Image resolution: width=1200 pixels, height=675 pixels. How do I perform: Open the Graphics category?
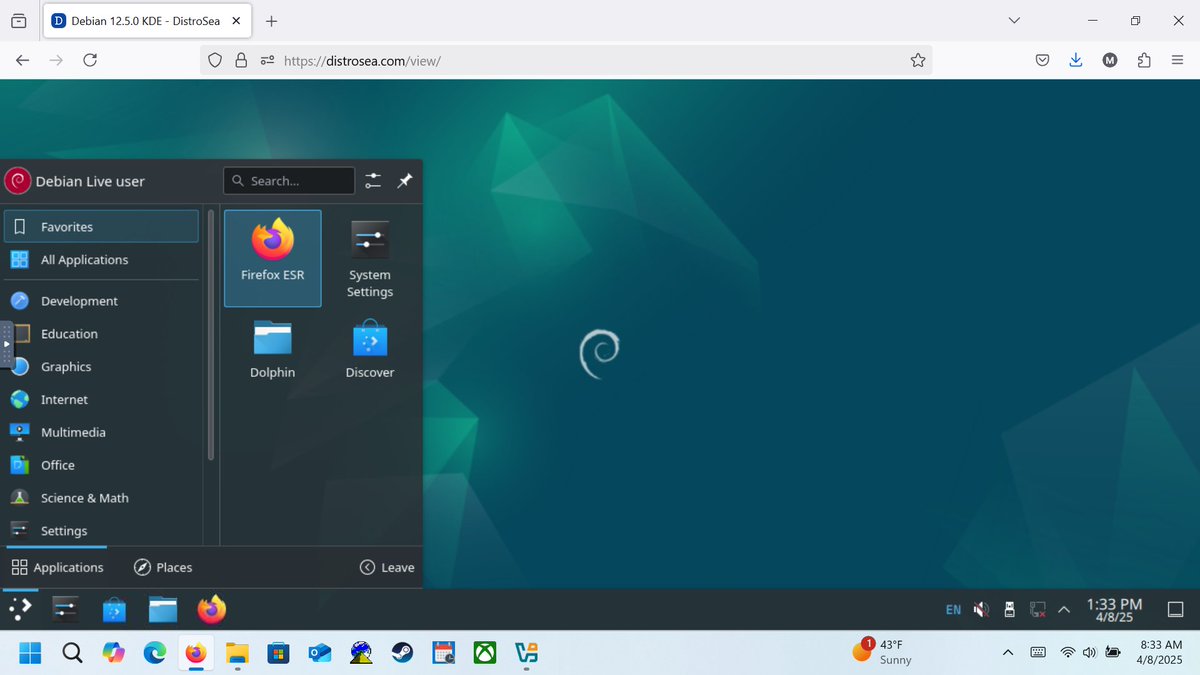click(102, 367)
